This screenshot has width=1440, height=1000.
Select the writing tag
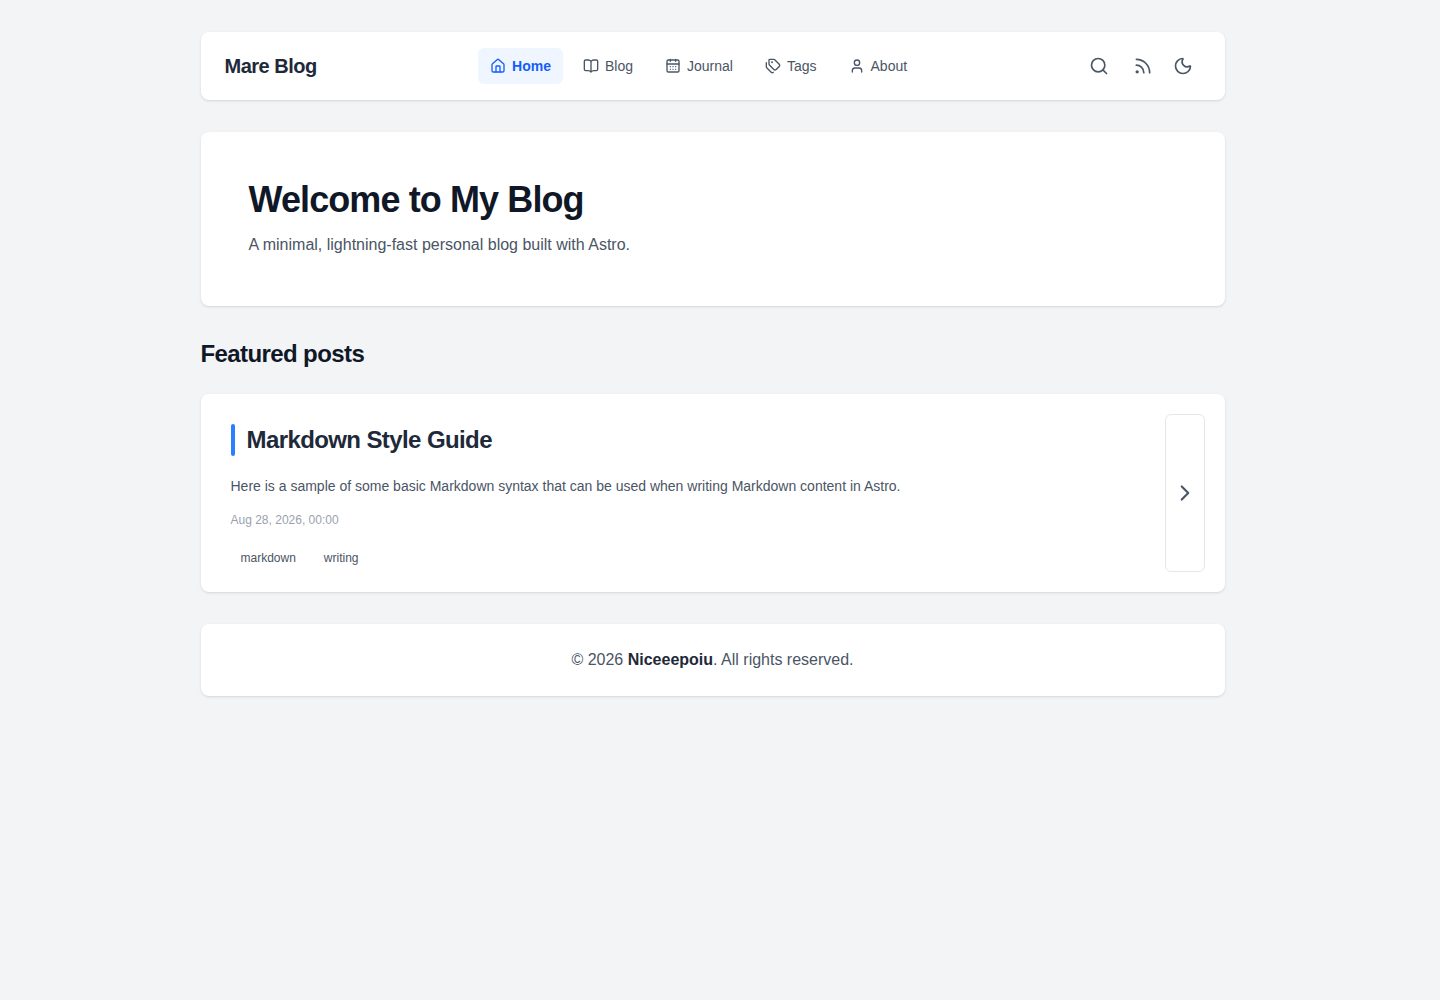click(341, 558)
